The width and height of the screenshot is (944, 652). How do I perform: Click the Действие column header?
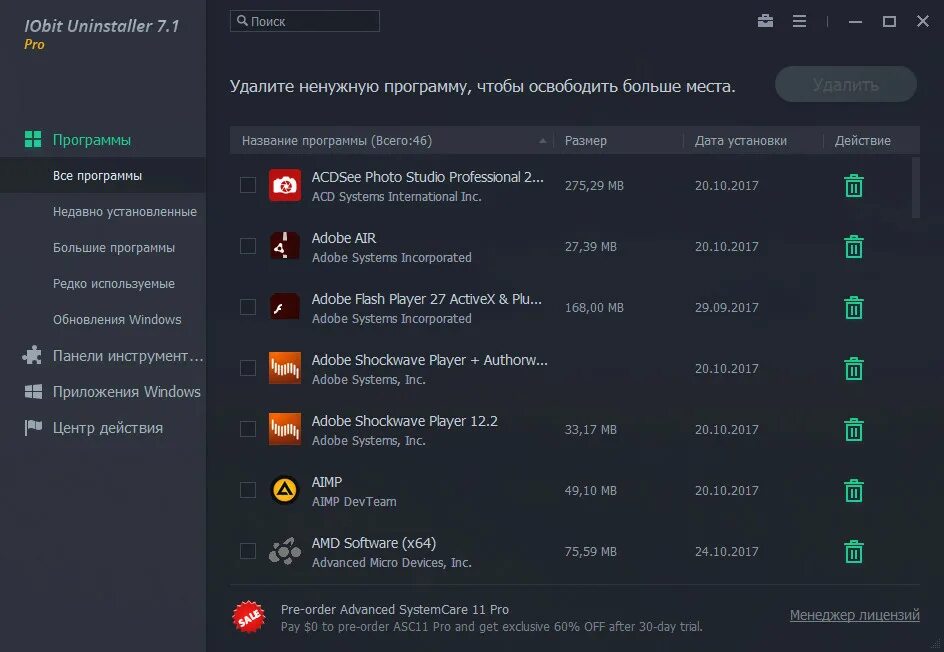(x=862, y=141)
